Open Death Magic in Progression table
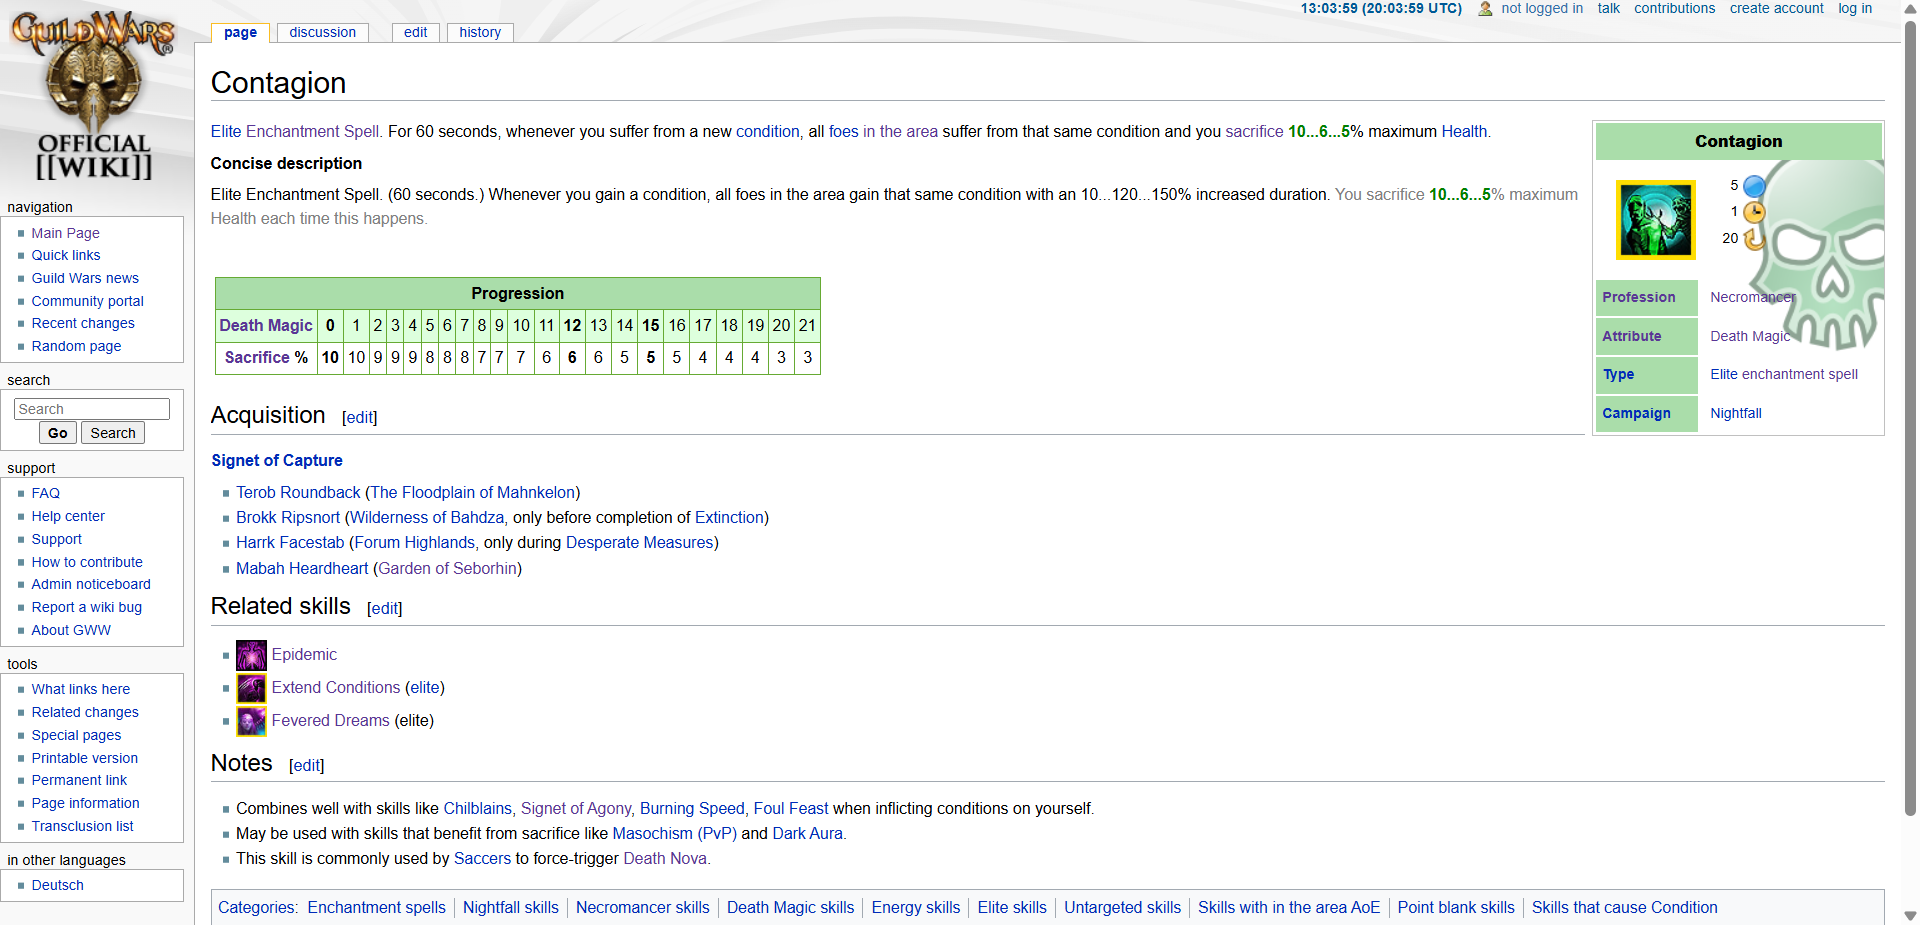This screenshot has width=1920, height=925. pyautogui.click(x=266, y=325)
